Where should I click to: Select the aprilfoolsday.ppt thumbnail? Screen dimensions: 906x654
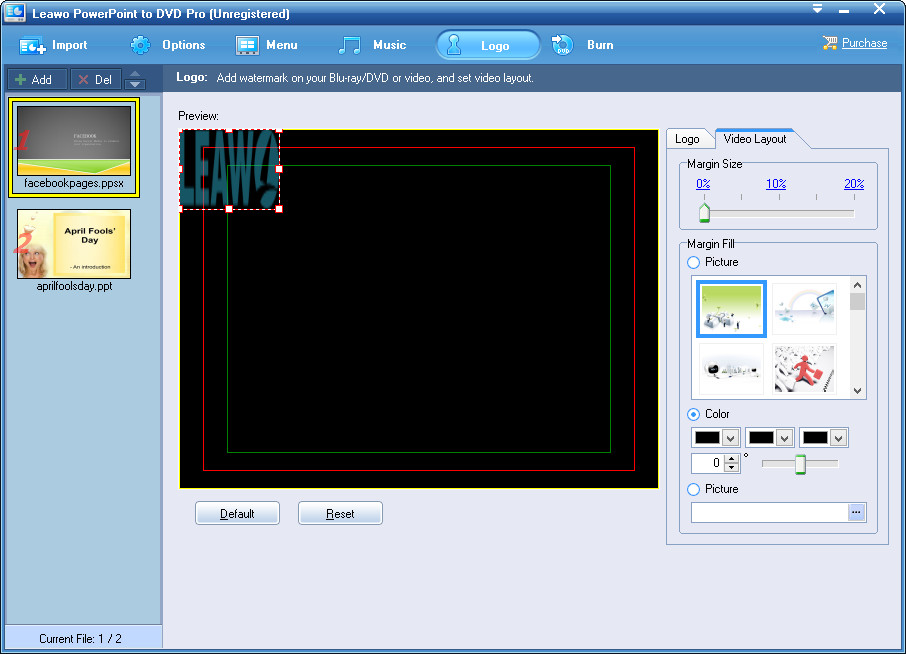pyautogui.click(x=73, y=243)
